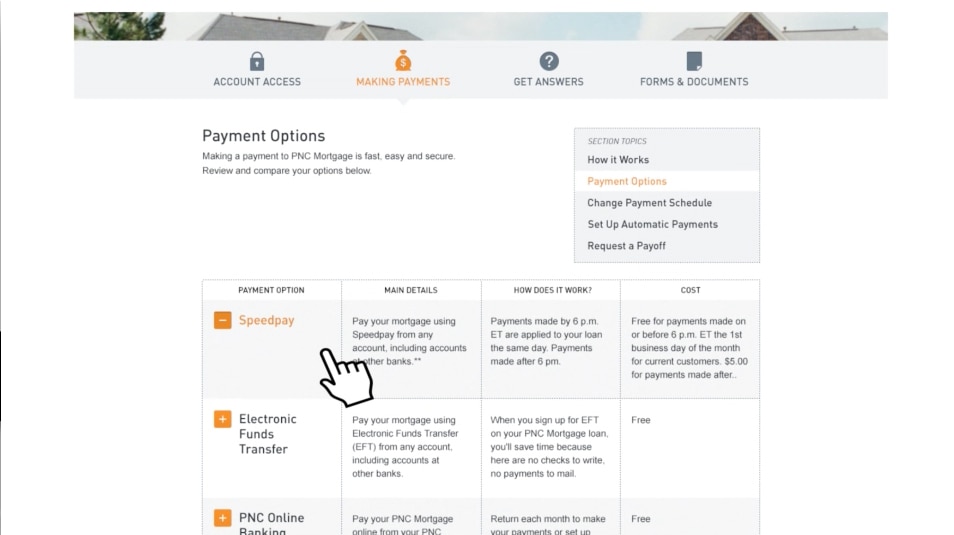Image resolution: width=954 pixels, height=535 pixels.
Task: Click the Get Answers question mark icon
Action: [549, 61]
